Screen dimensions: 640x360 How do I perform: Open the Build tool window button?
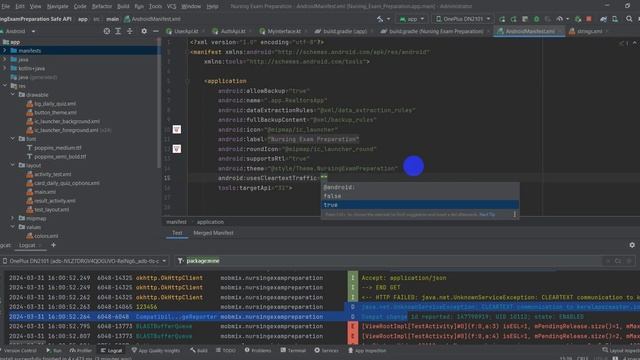coord(199,350)
